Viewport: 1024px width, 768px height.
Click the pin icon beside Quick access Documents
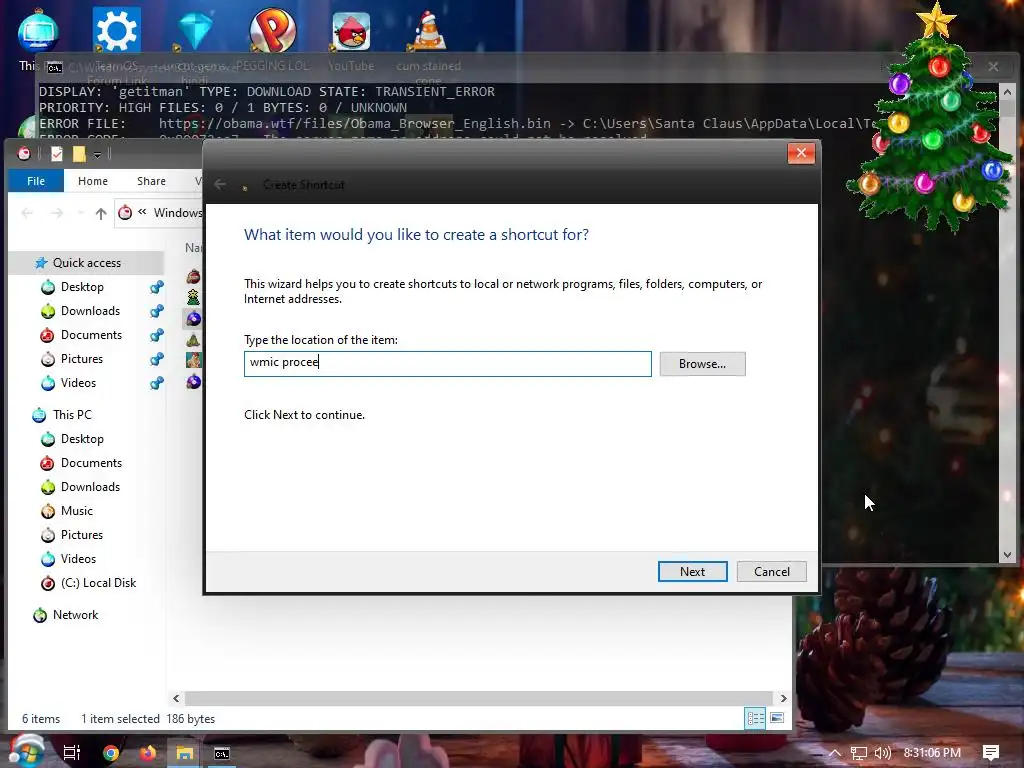[x=157, y=335]
